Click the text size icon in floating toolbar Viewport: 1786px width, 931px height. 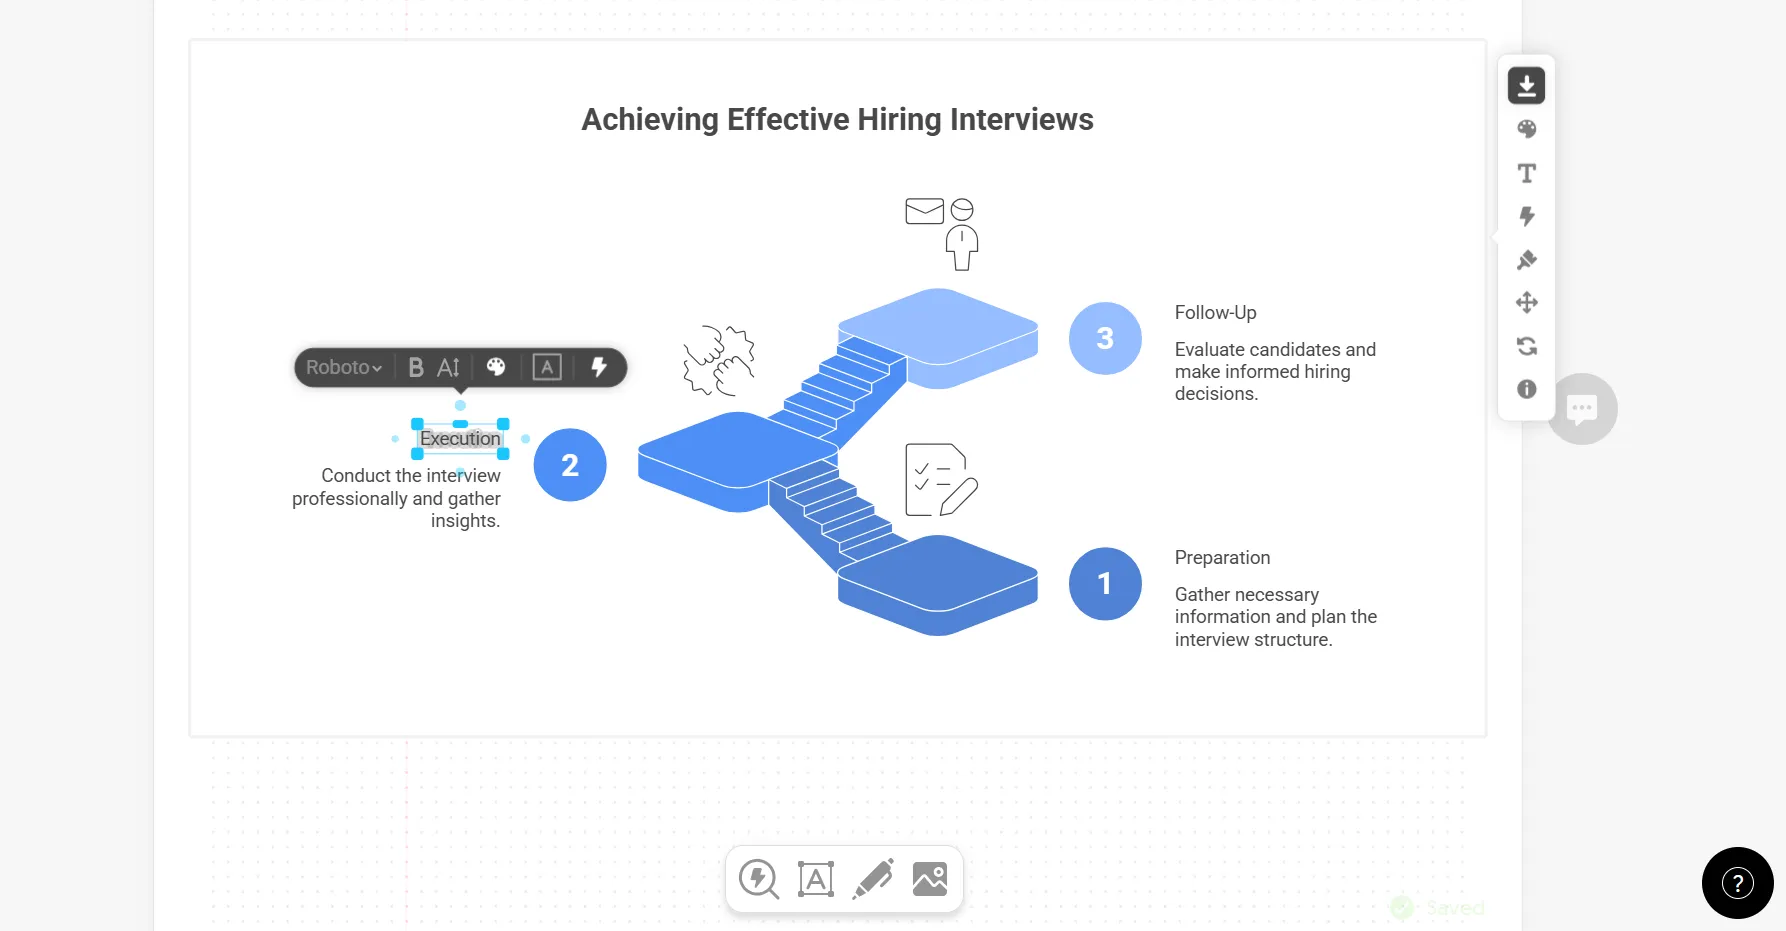point(449,367)
